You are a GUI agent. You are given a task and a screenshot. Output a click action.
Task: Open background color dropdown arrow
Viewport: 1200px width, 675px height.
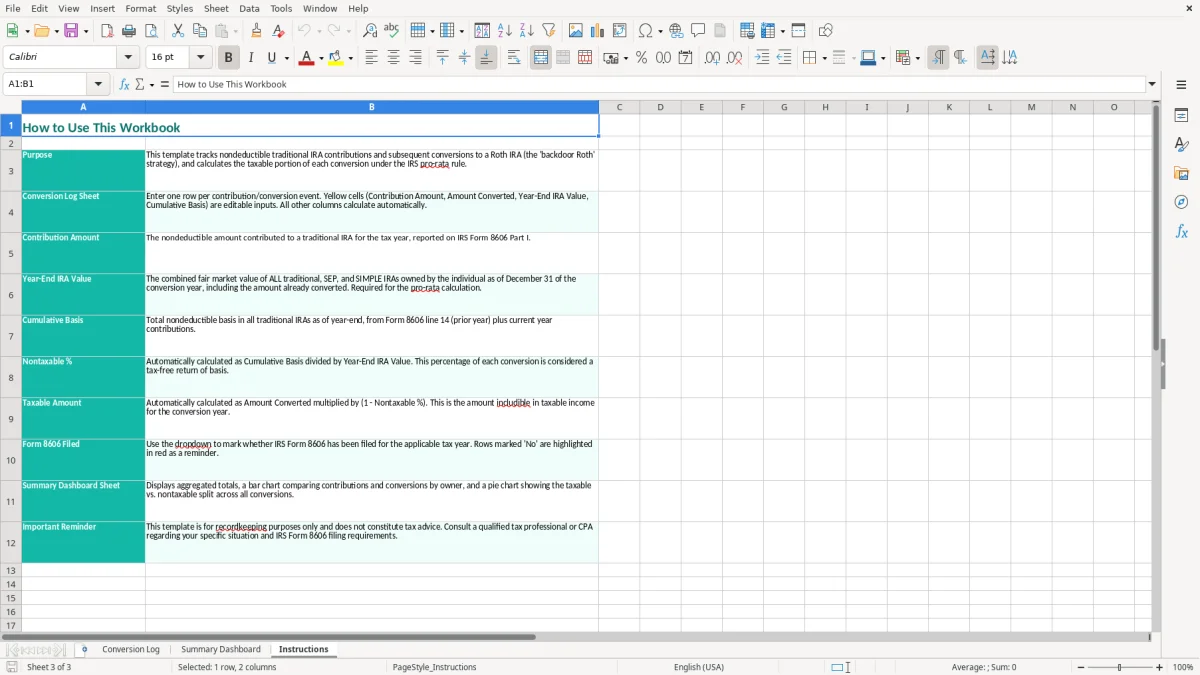(350, 58)
